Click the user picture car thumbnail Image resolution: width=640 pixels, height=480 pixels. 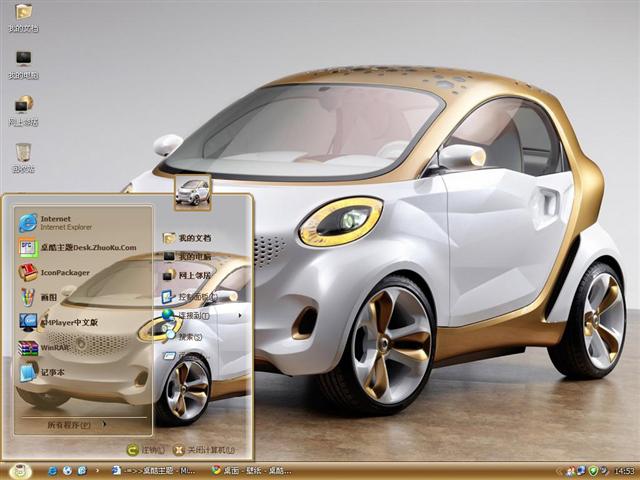(x=193, y=192)
